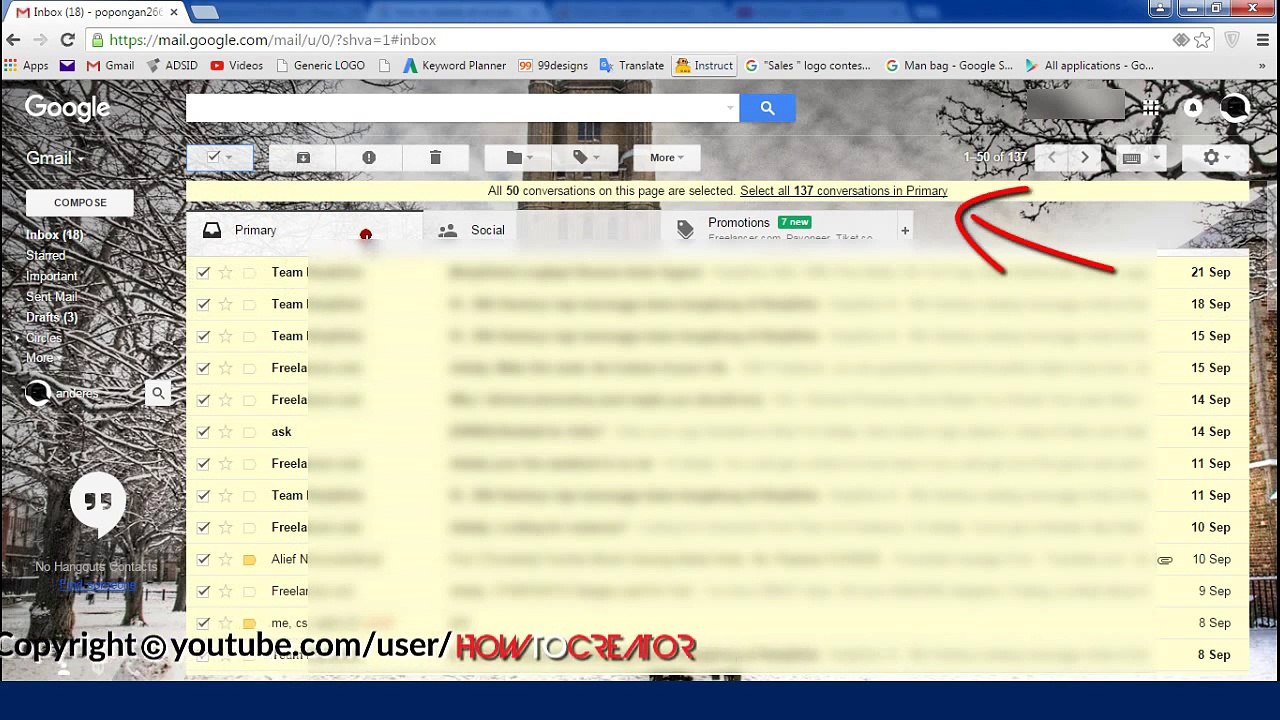Click Chrome back navigation arrow
The height and width of the screenshot is (720, 1280).
13,40
